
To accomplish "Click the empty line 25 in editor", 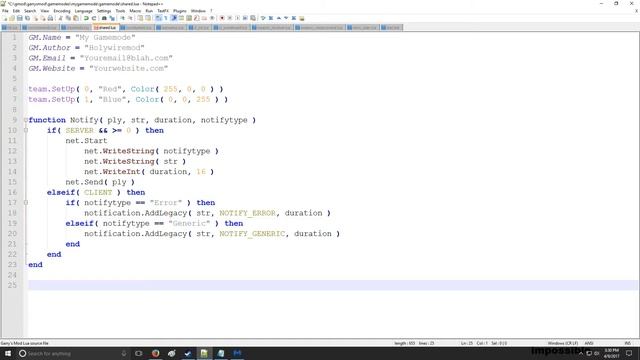I will [333, 285].
